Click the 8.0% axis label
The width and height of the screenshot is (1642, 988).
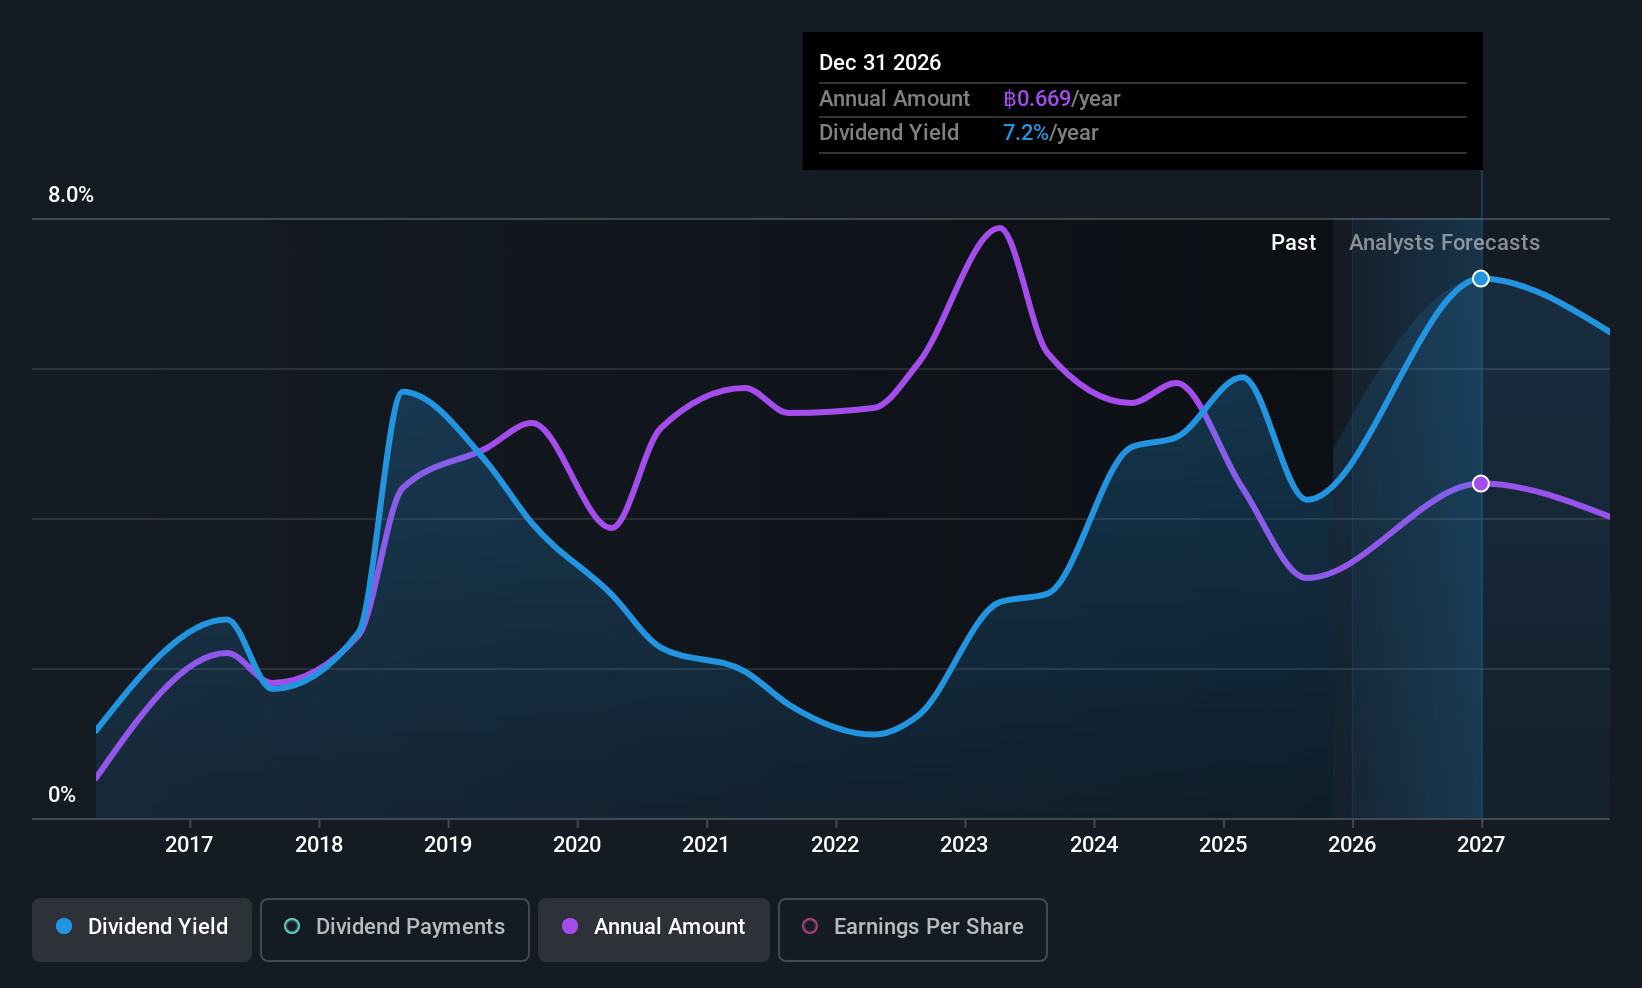(71, 195)
